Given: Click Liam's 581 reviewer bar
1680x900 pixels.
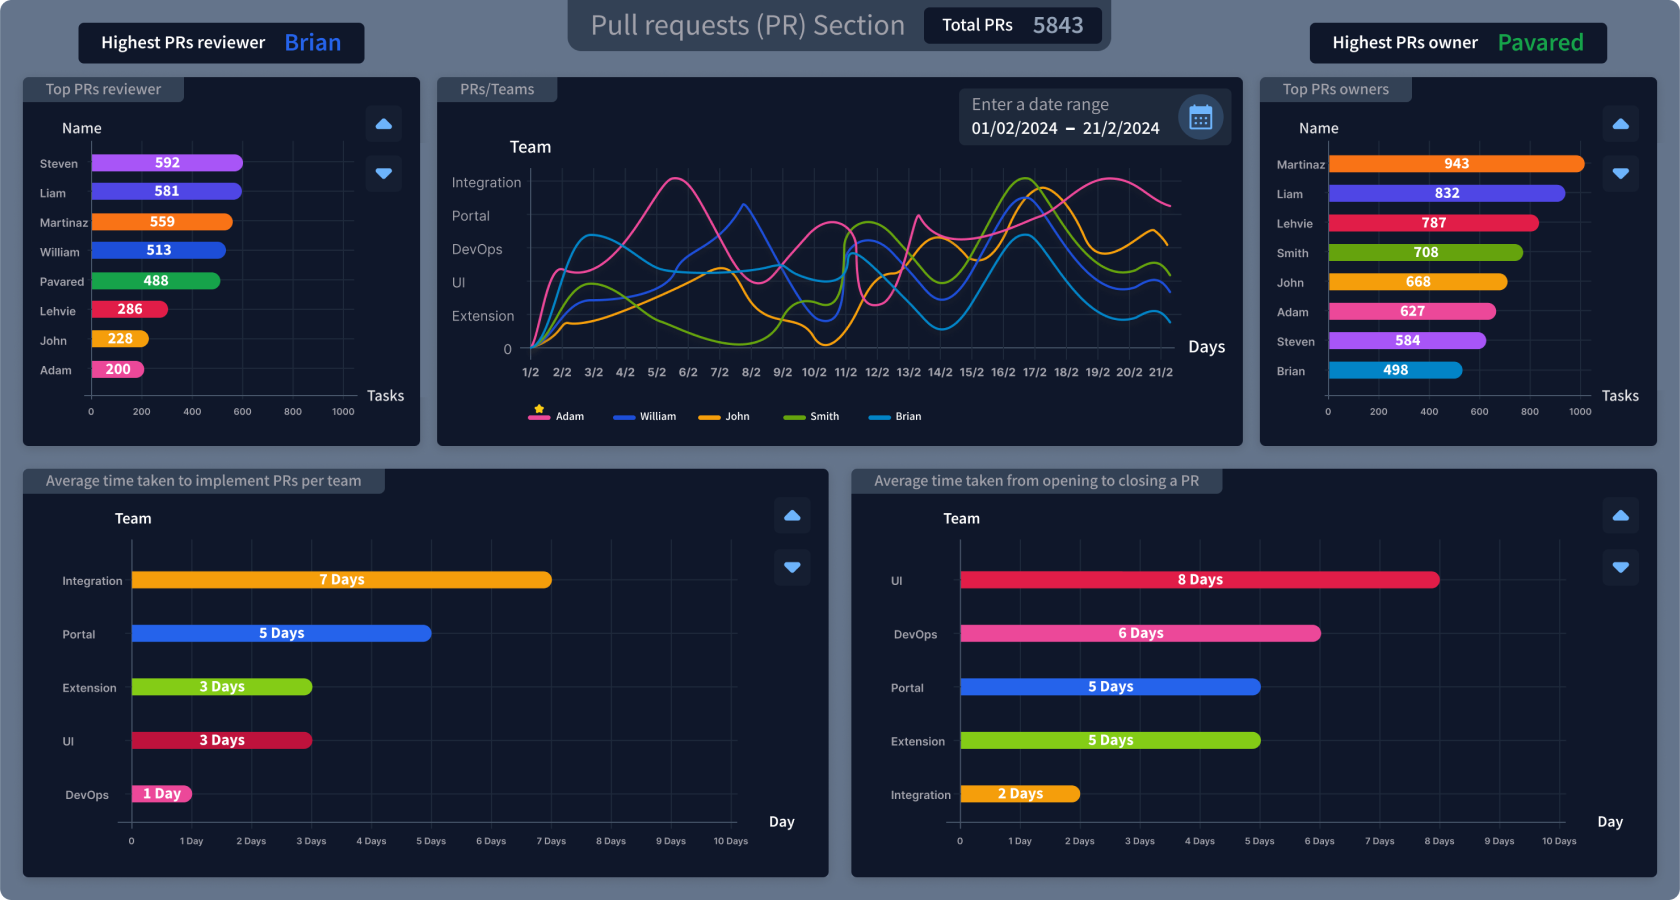Looking at the screenshot, I should pyautogui.click(x=166, y=191).
